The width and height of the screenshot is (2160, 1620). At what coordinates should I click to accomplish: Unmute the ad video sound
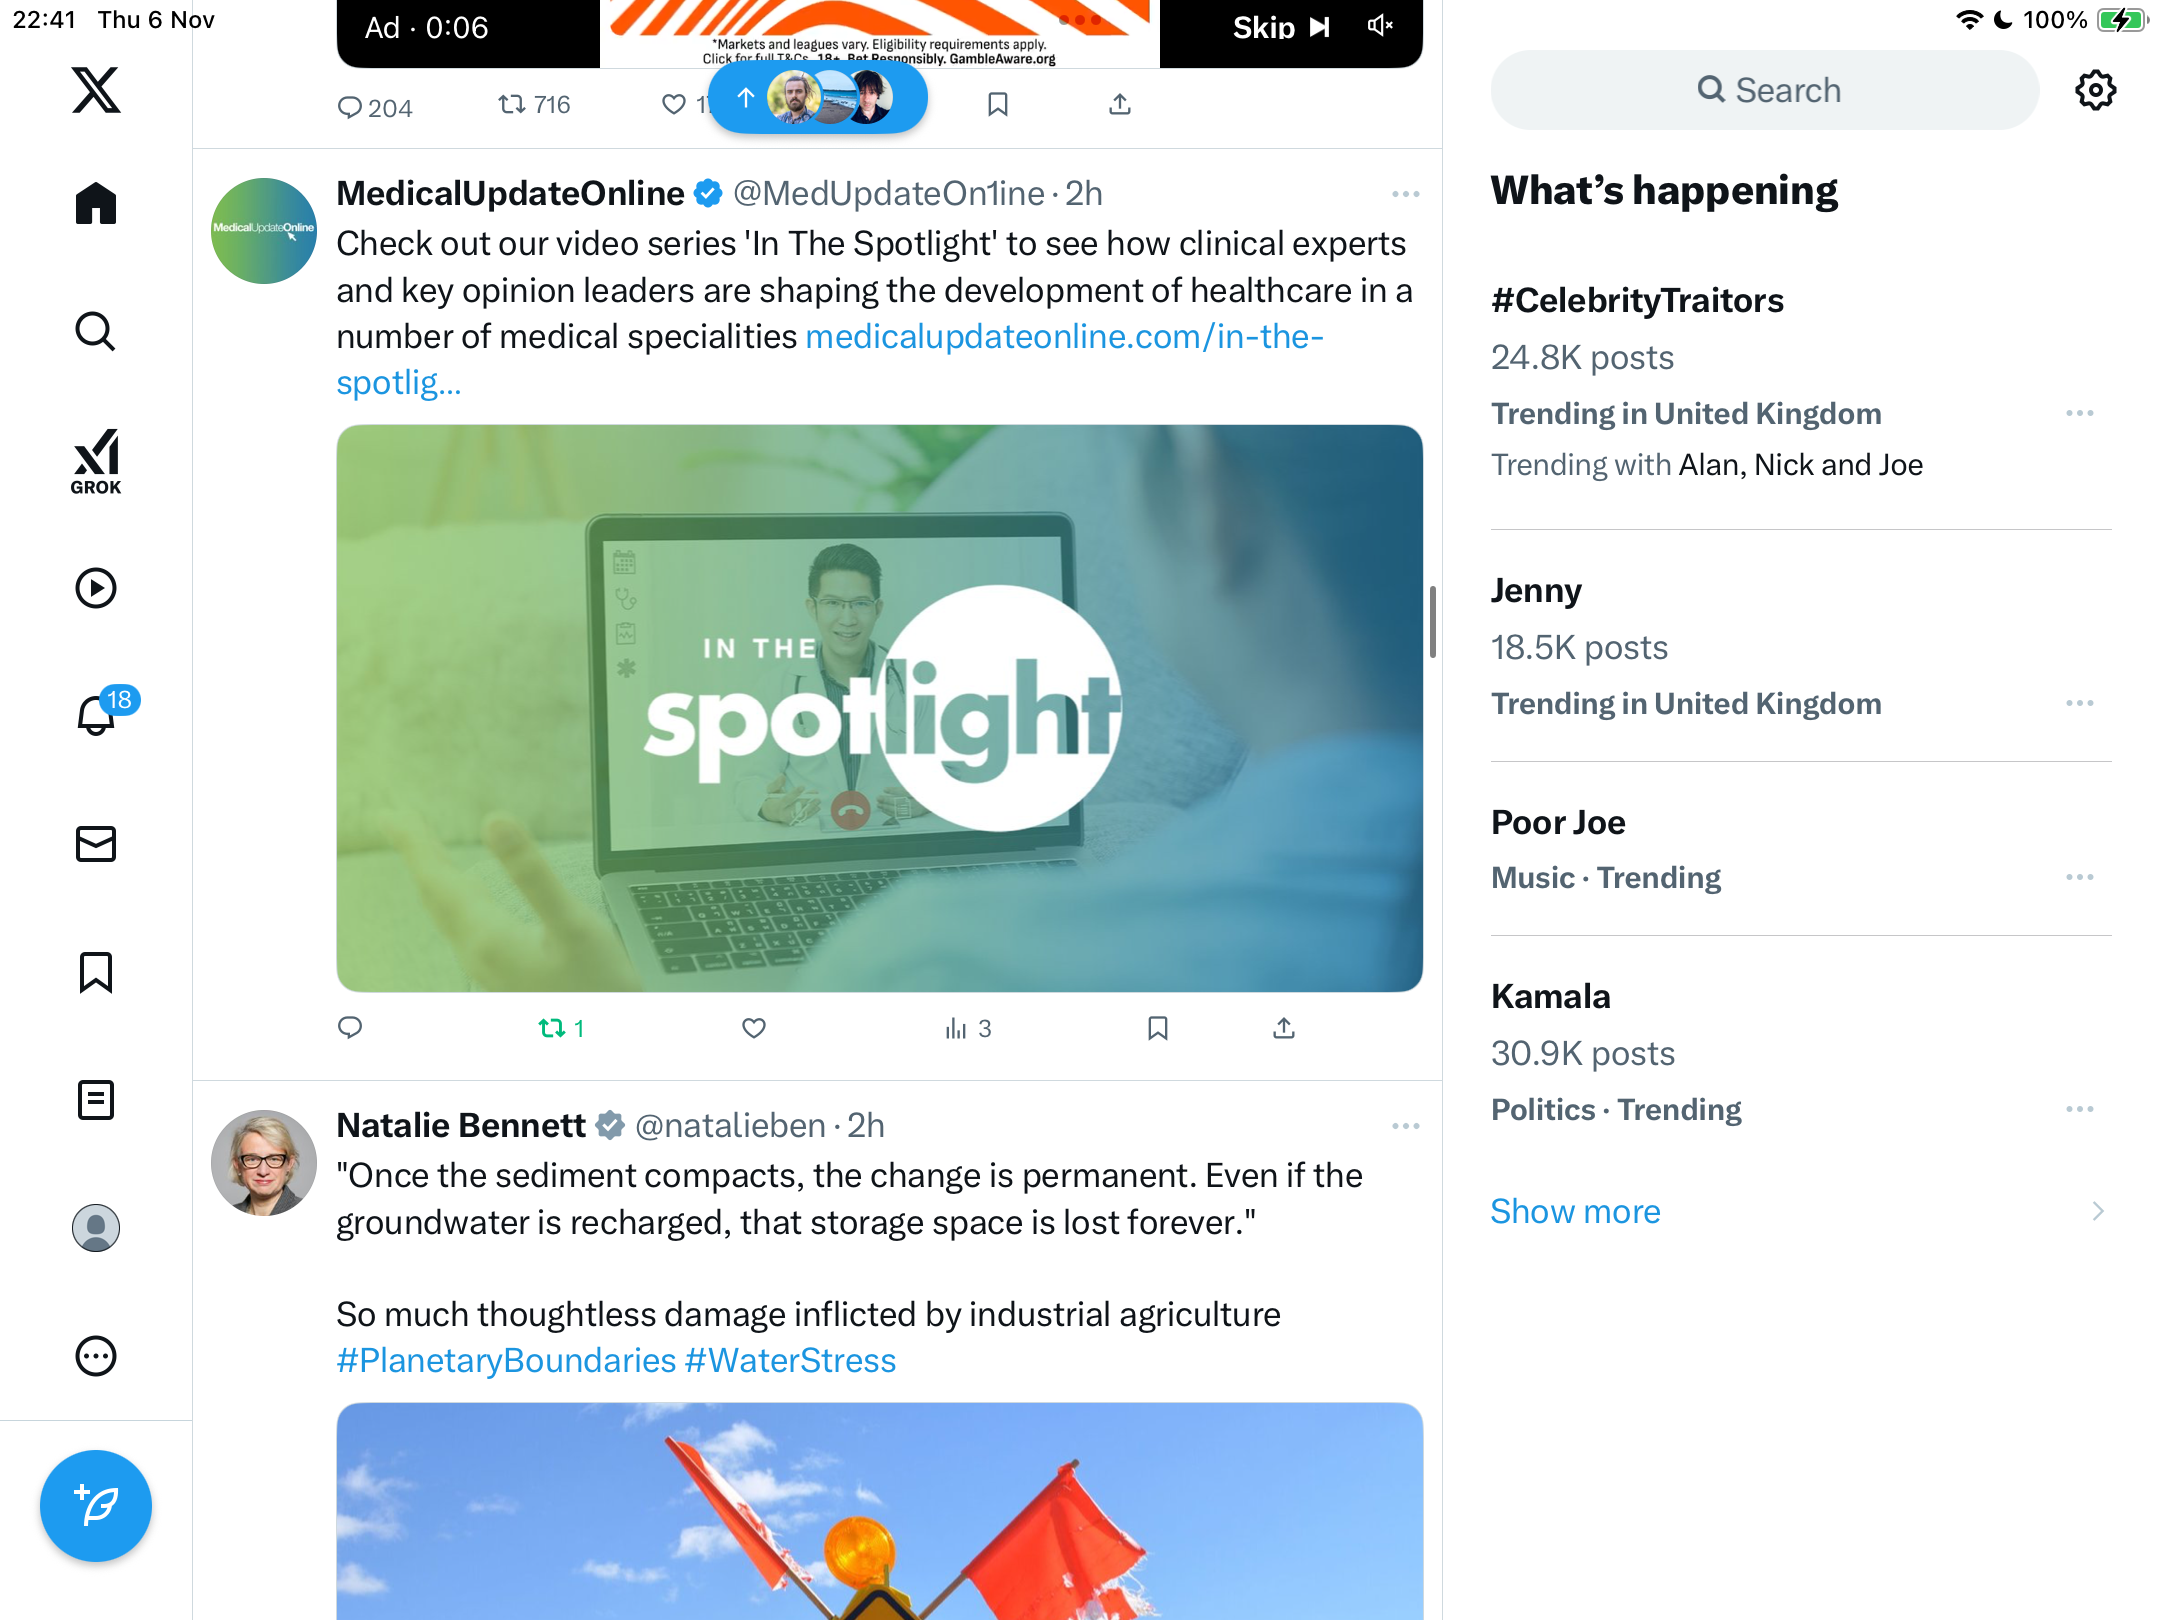click(x=1381, y=27)
